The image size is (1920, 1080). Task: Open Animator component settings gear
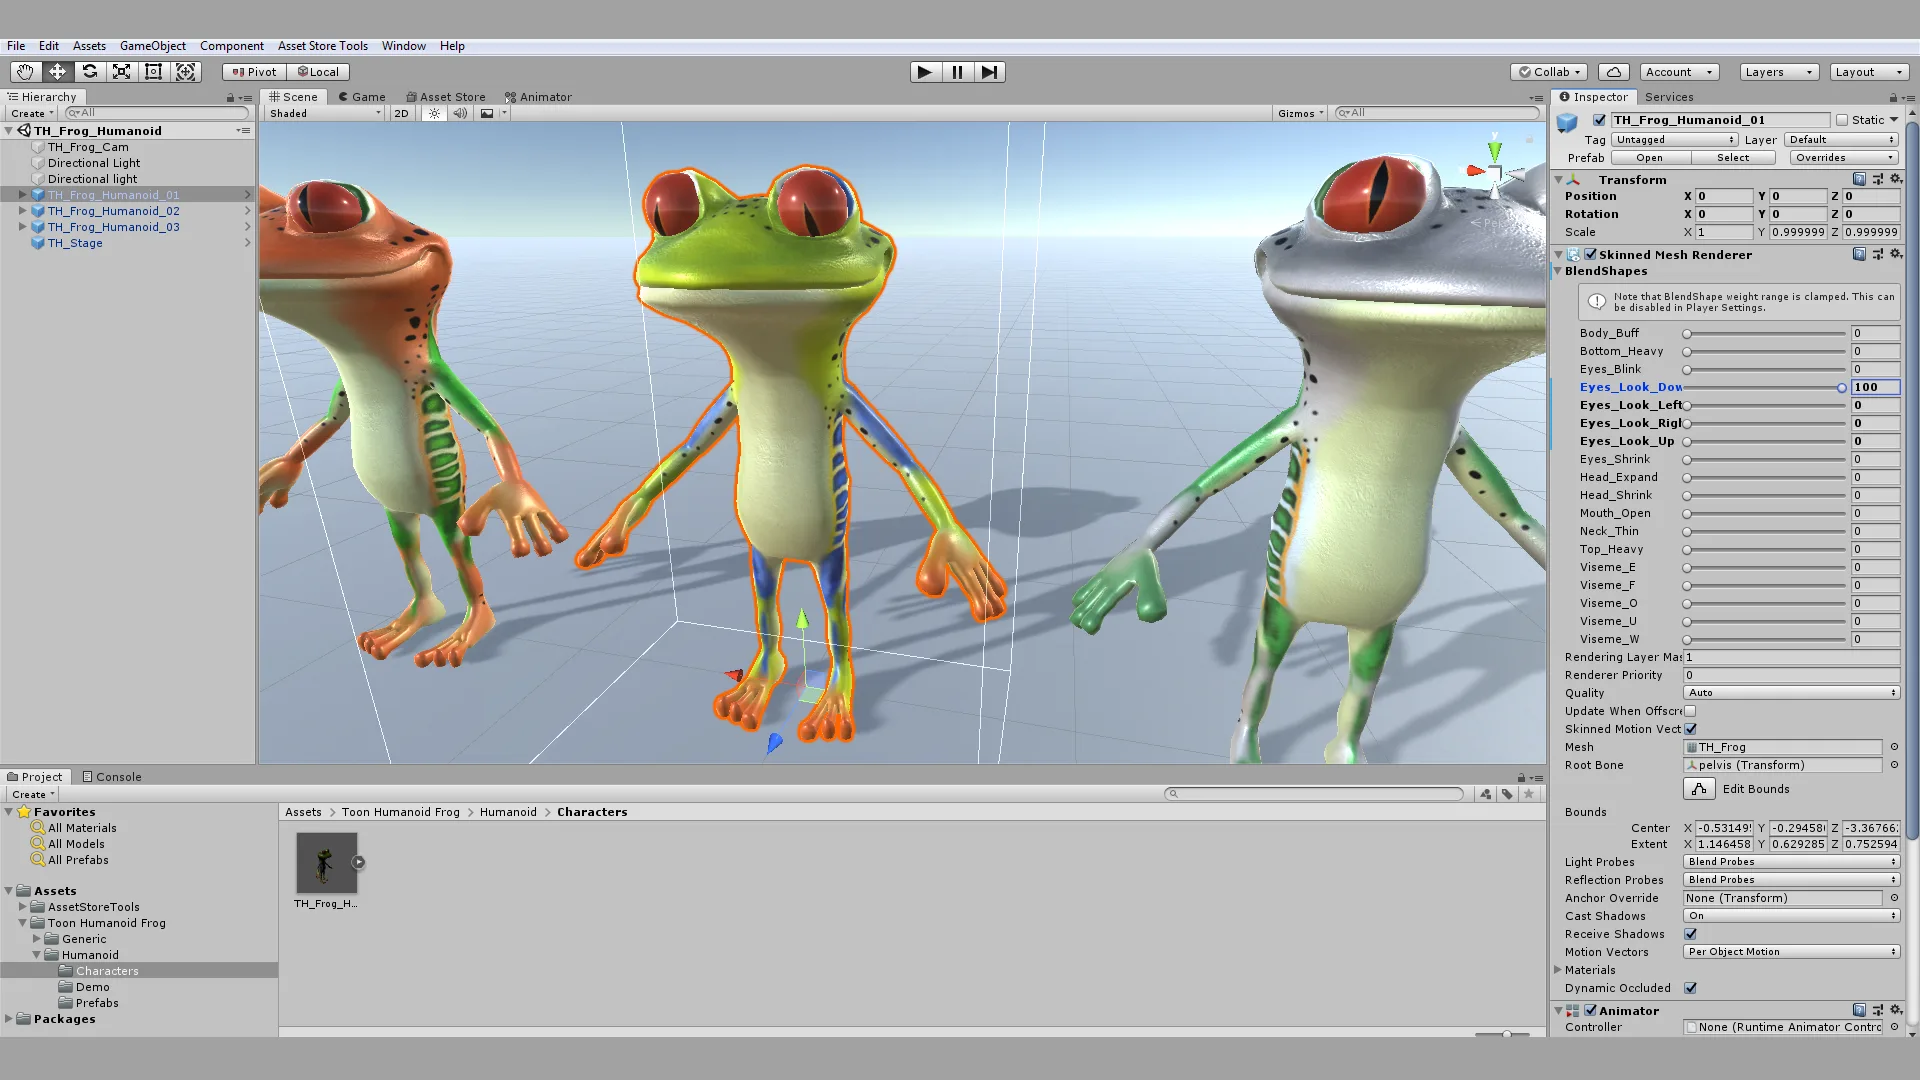(1895, 1010)
